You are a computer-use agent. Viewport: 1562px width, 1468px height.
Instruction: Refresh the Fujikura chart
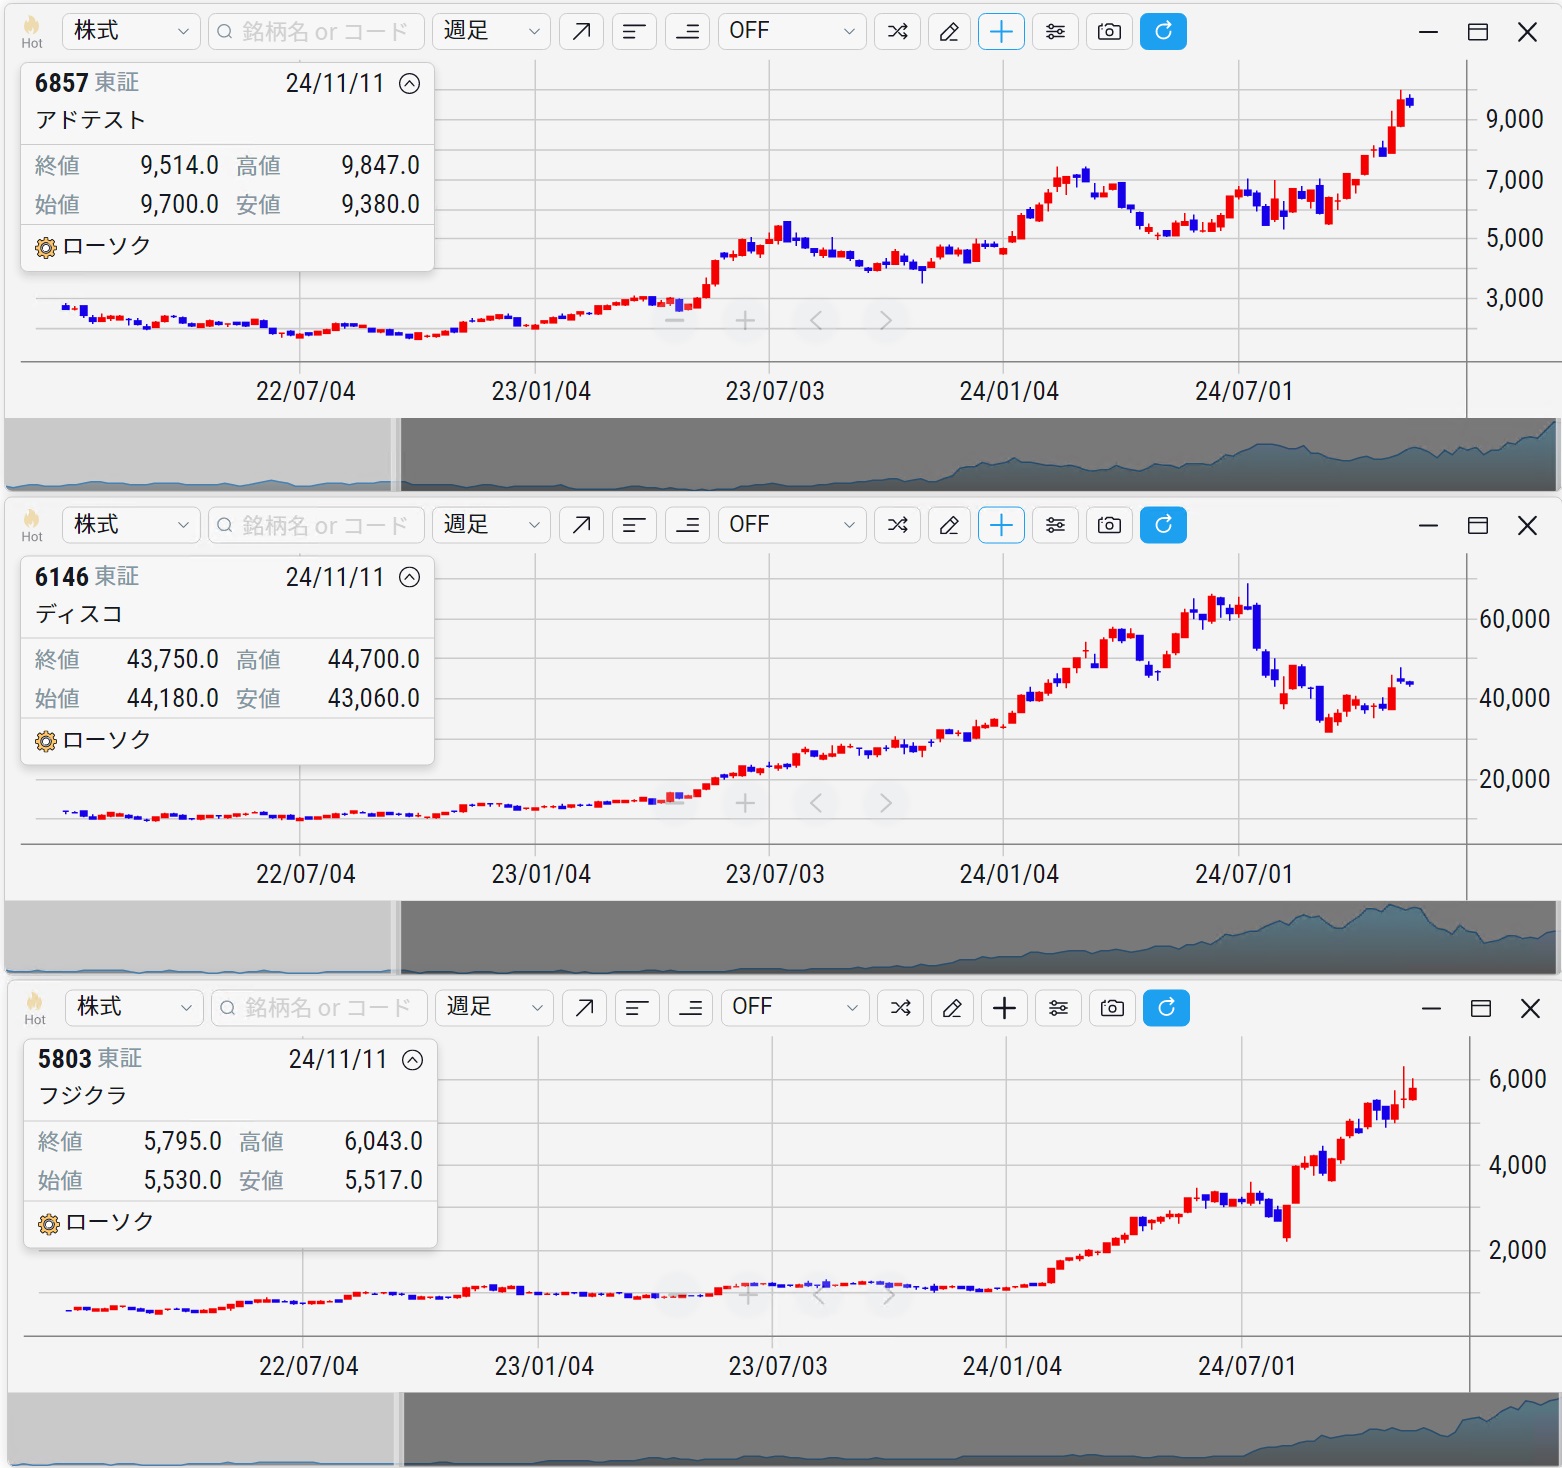pos(1167,1008)
